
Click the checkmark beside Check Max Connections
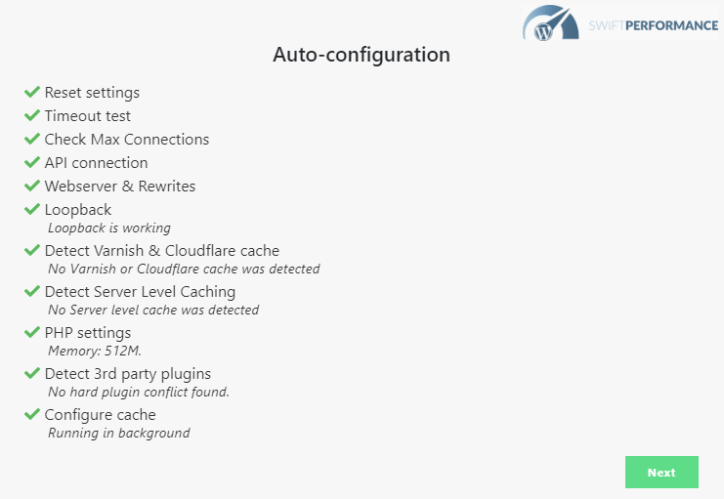[32, 138]
